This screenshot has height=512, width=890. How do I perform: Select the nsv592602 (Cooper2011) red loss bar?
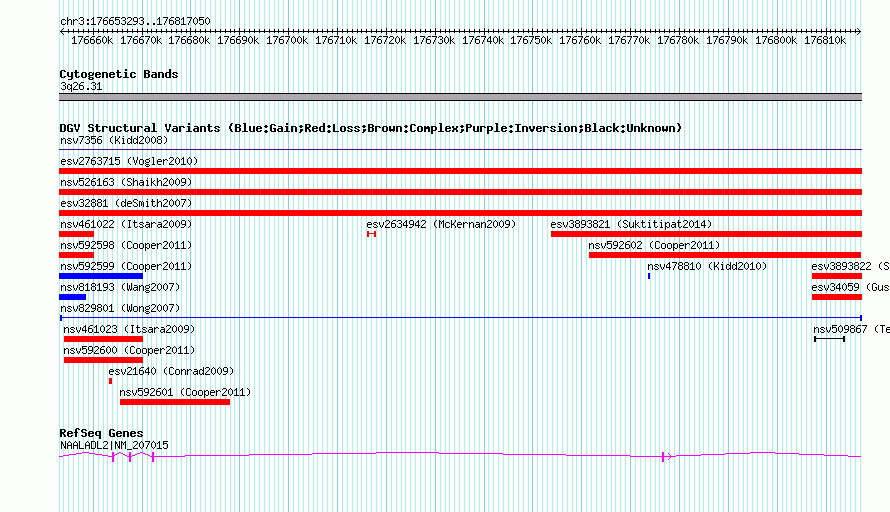click(x=725, y=255)
